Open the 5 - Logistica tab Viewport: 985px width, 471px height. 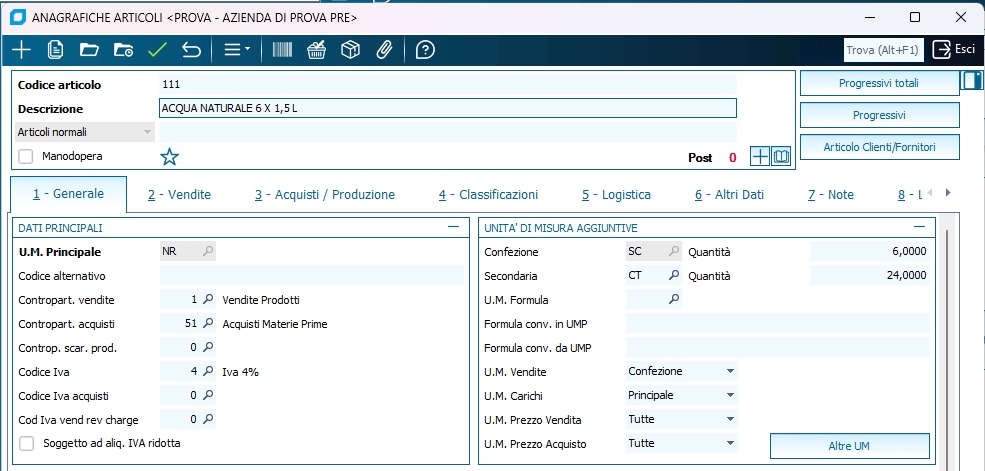pos(616,194)
